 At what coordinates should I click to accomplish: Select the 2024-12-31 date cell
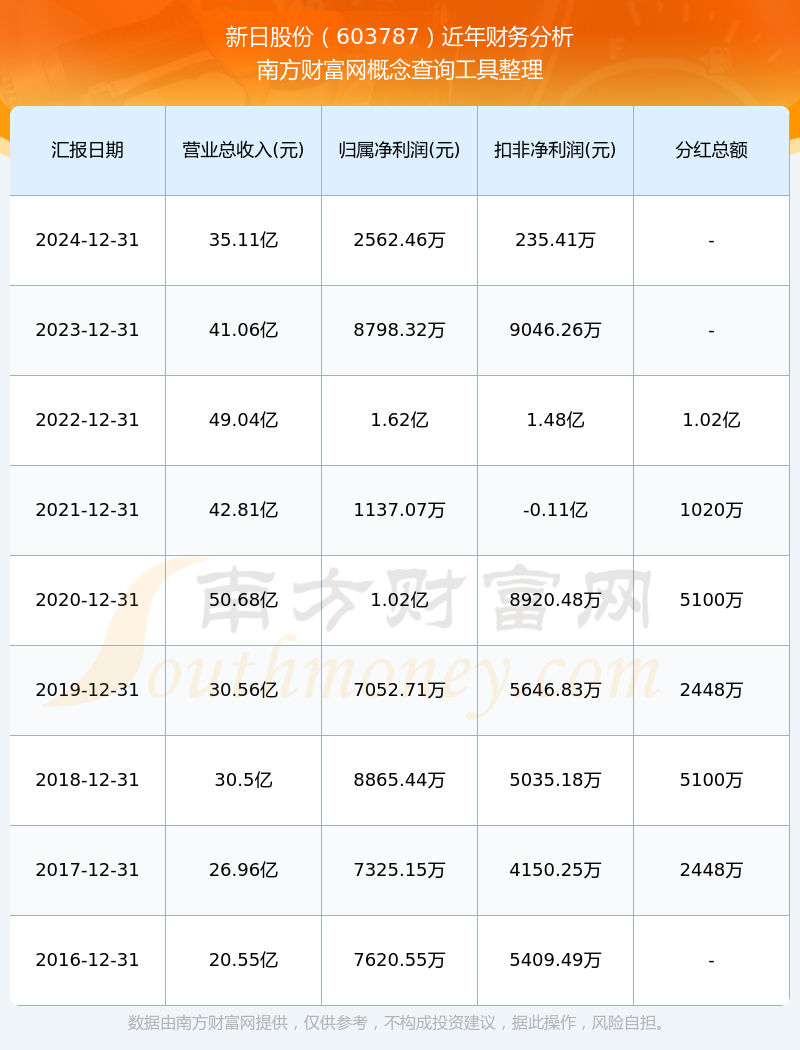88,240
